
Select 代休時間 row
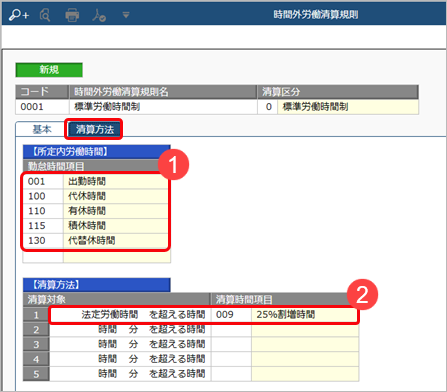(x=117, y=196)
